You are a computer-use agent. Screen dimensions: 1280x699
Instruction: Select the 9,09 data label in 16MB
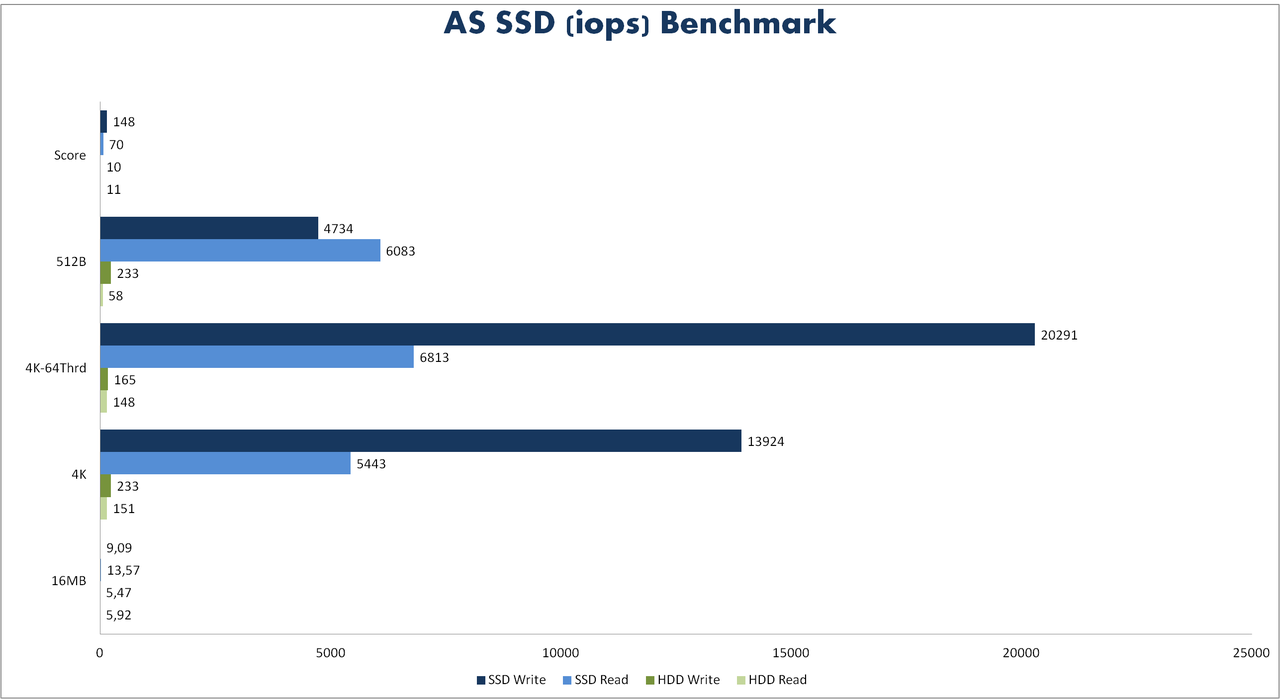(119, 548)
